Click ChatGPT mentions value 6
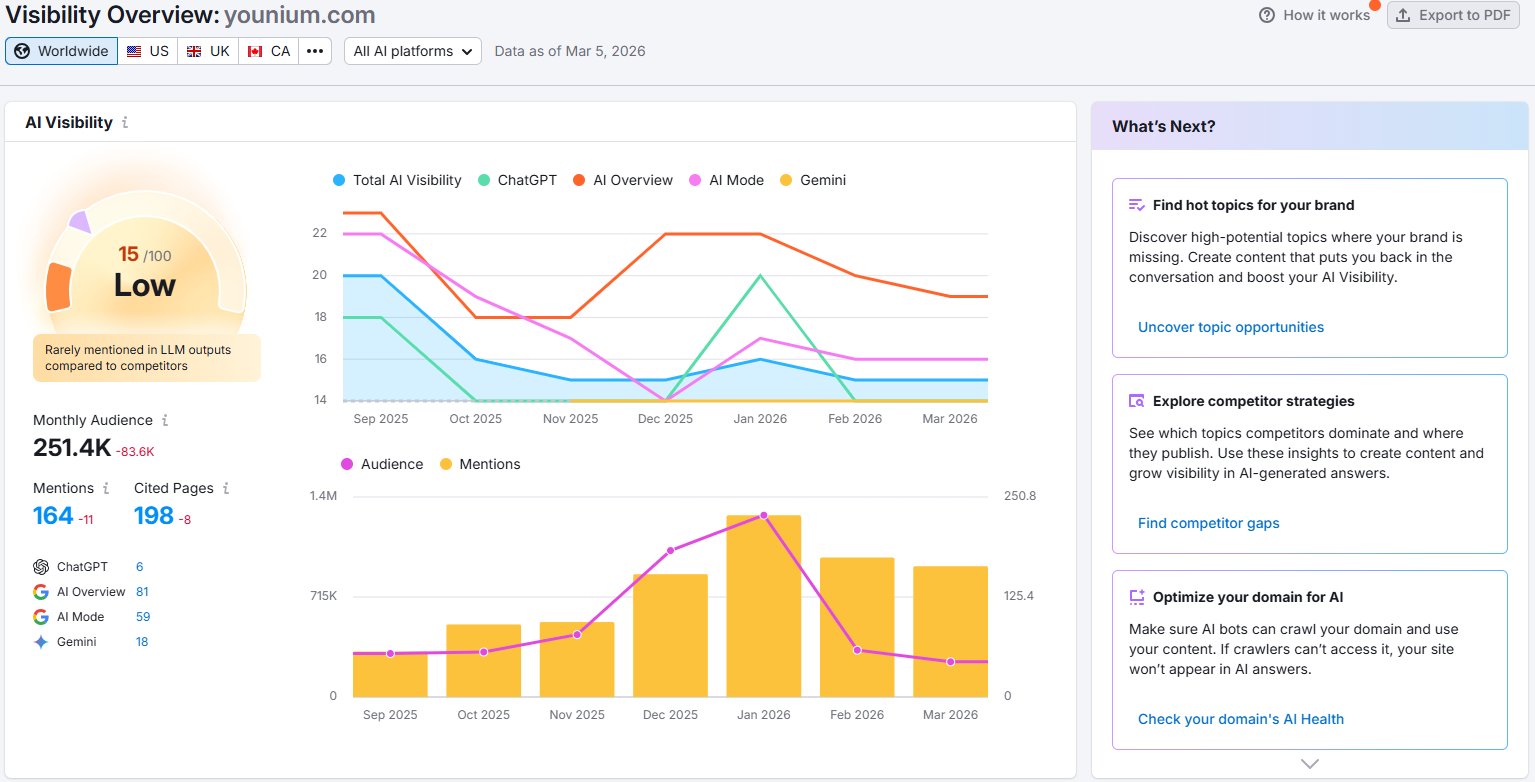 point(140,567)
